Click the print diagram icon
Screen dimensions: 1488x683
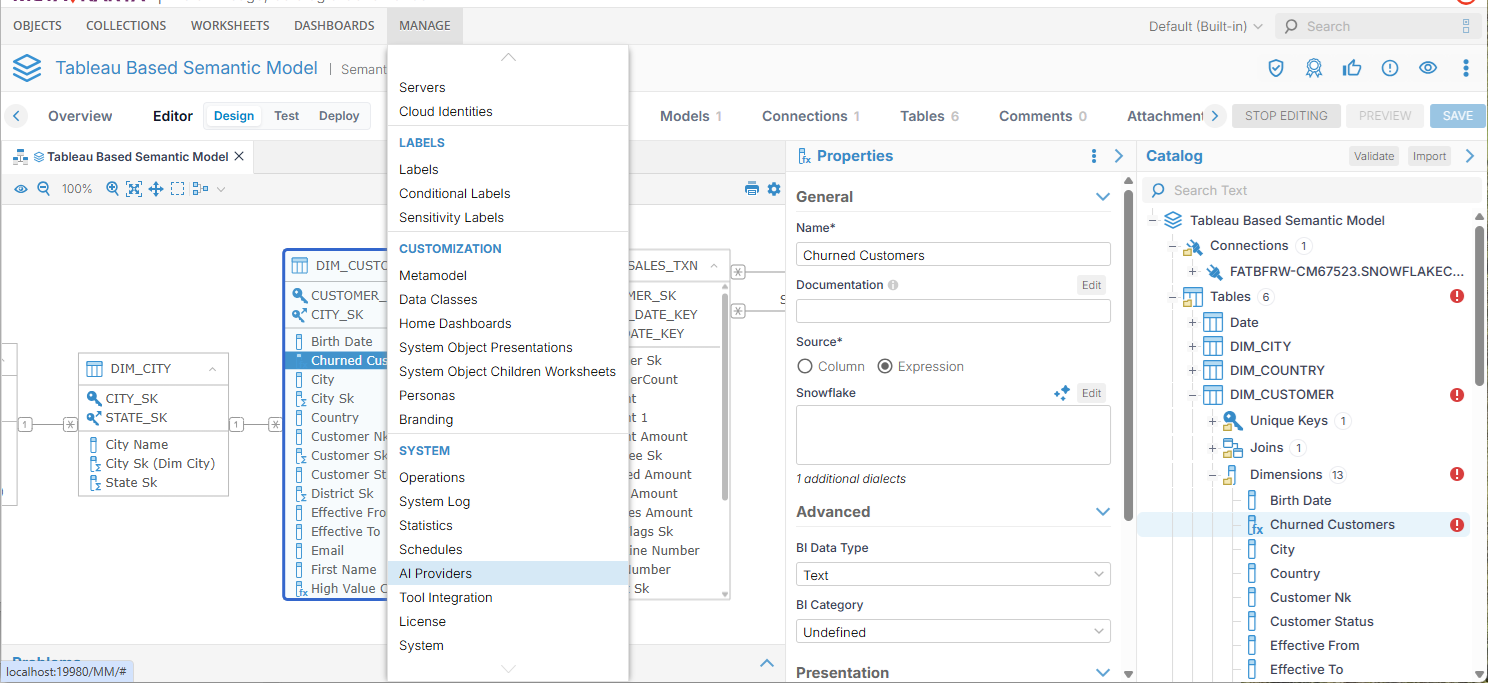coord(752,188)
